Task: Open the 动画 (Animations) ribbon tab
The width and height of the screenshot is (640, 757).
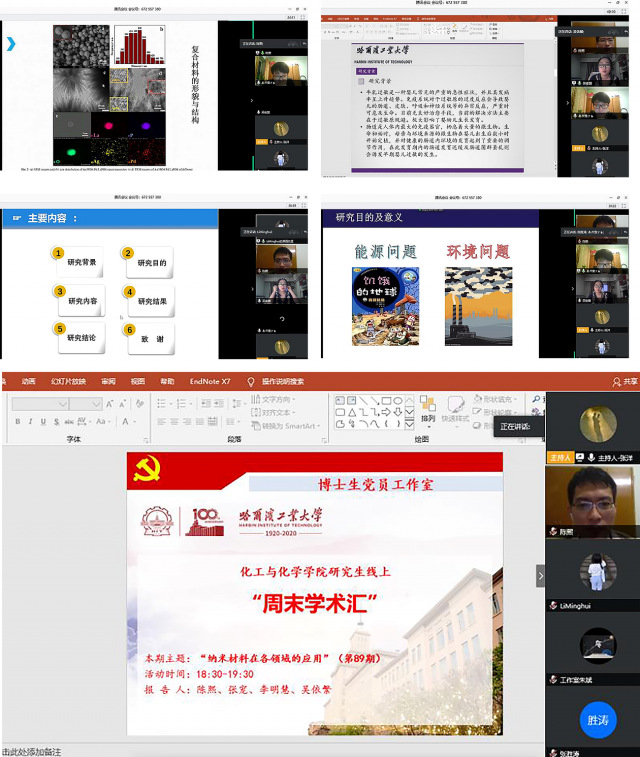Action: (x=28, y=381)
